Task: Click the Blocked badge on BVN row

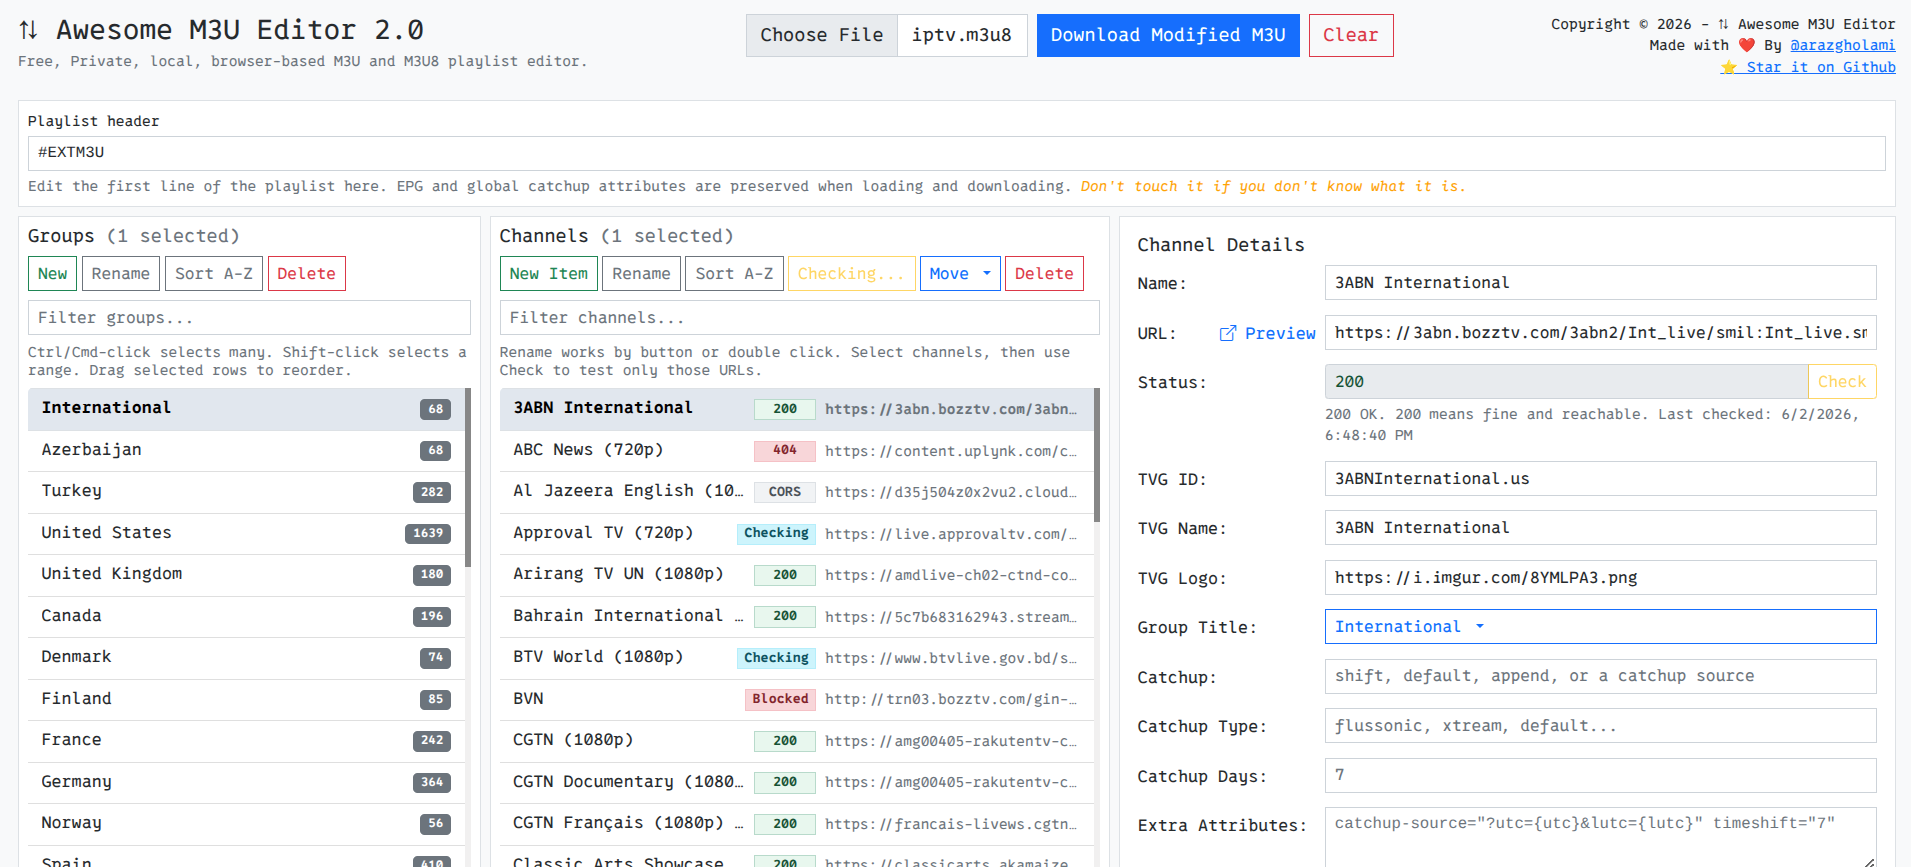Action: [780, 699]
